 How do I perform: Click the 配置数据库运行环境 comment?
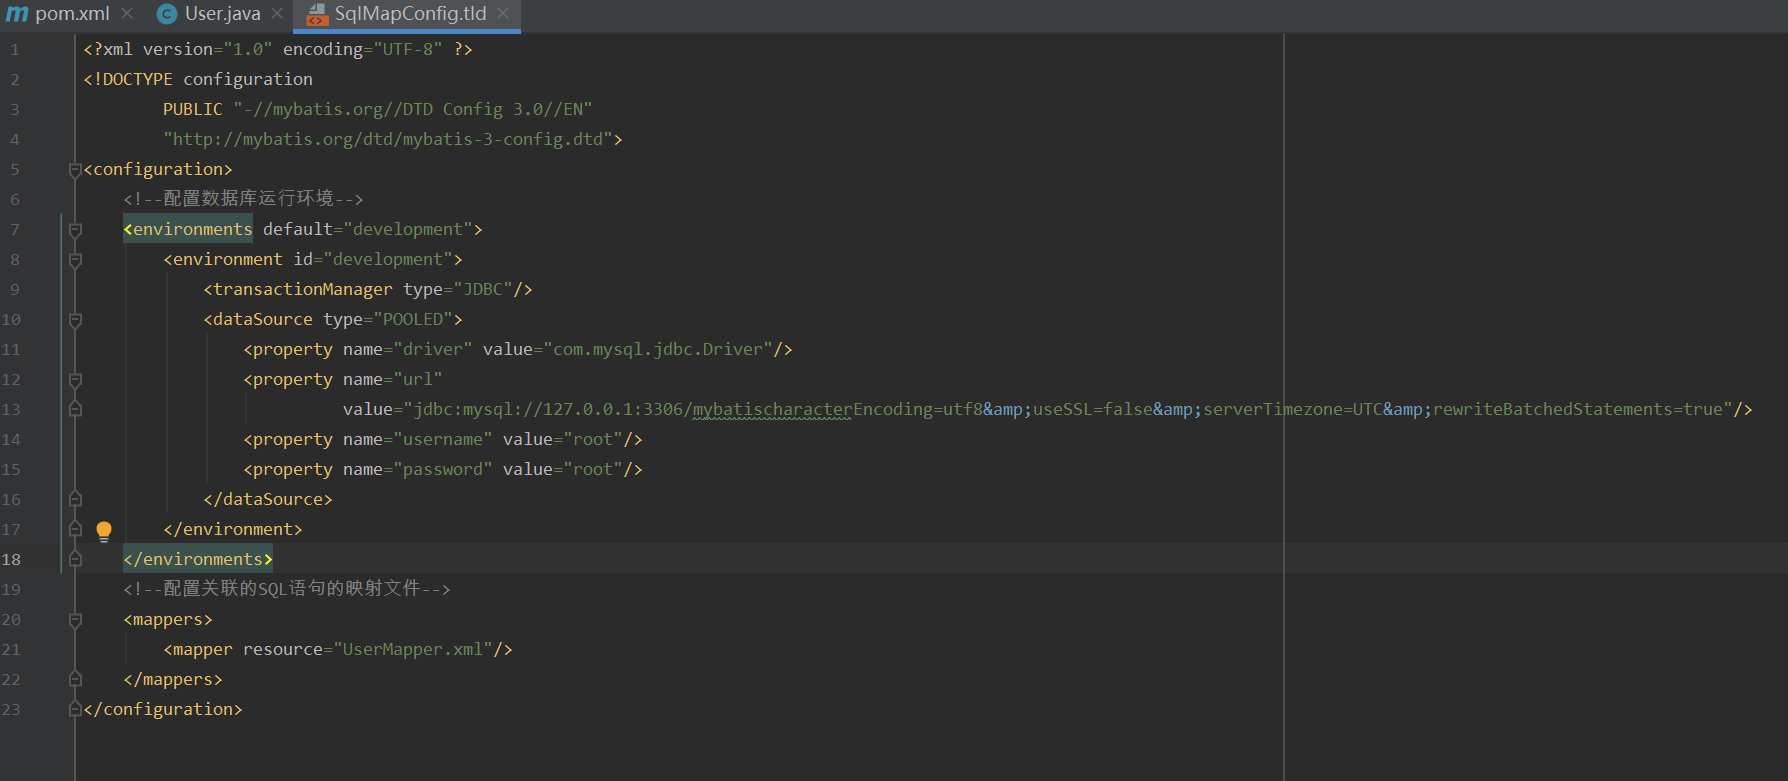coord(243,199)
